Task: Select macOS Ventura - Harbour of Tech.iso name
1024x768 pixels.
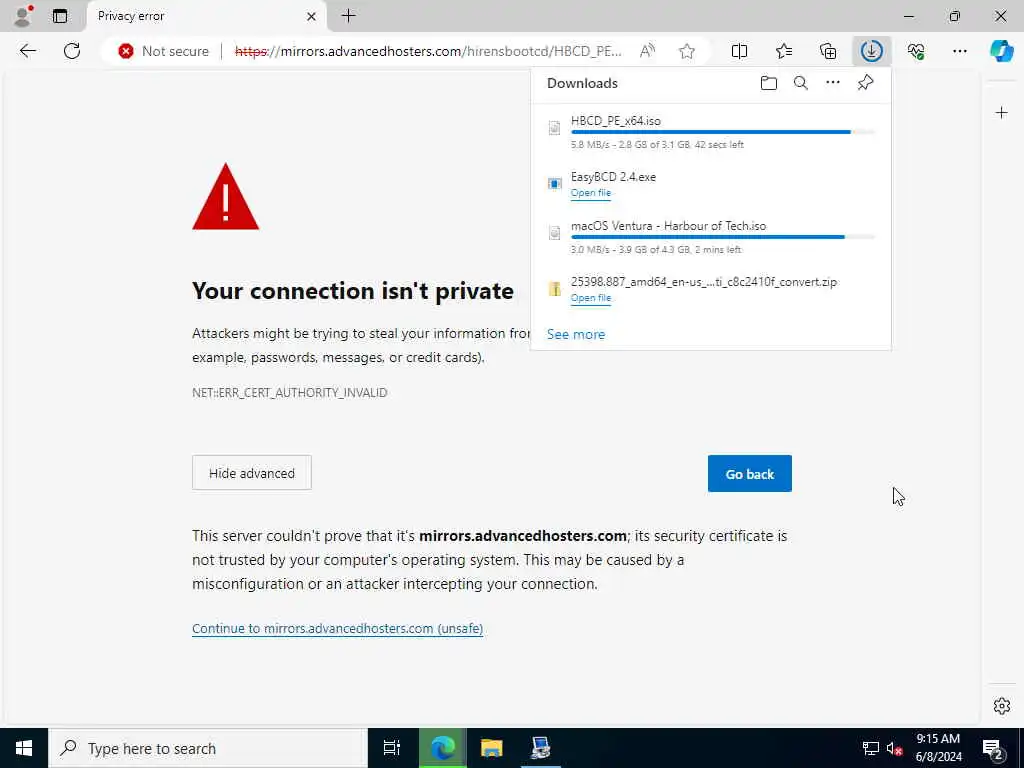Action: coord(669,226)
